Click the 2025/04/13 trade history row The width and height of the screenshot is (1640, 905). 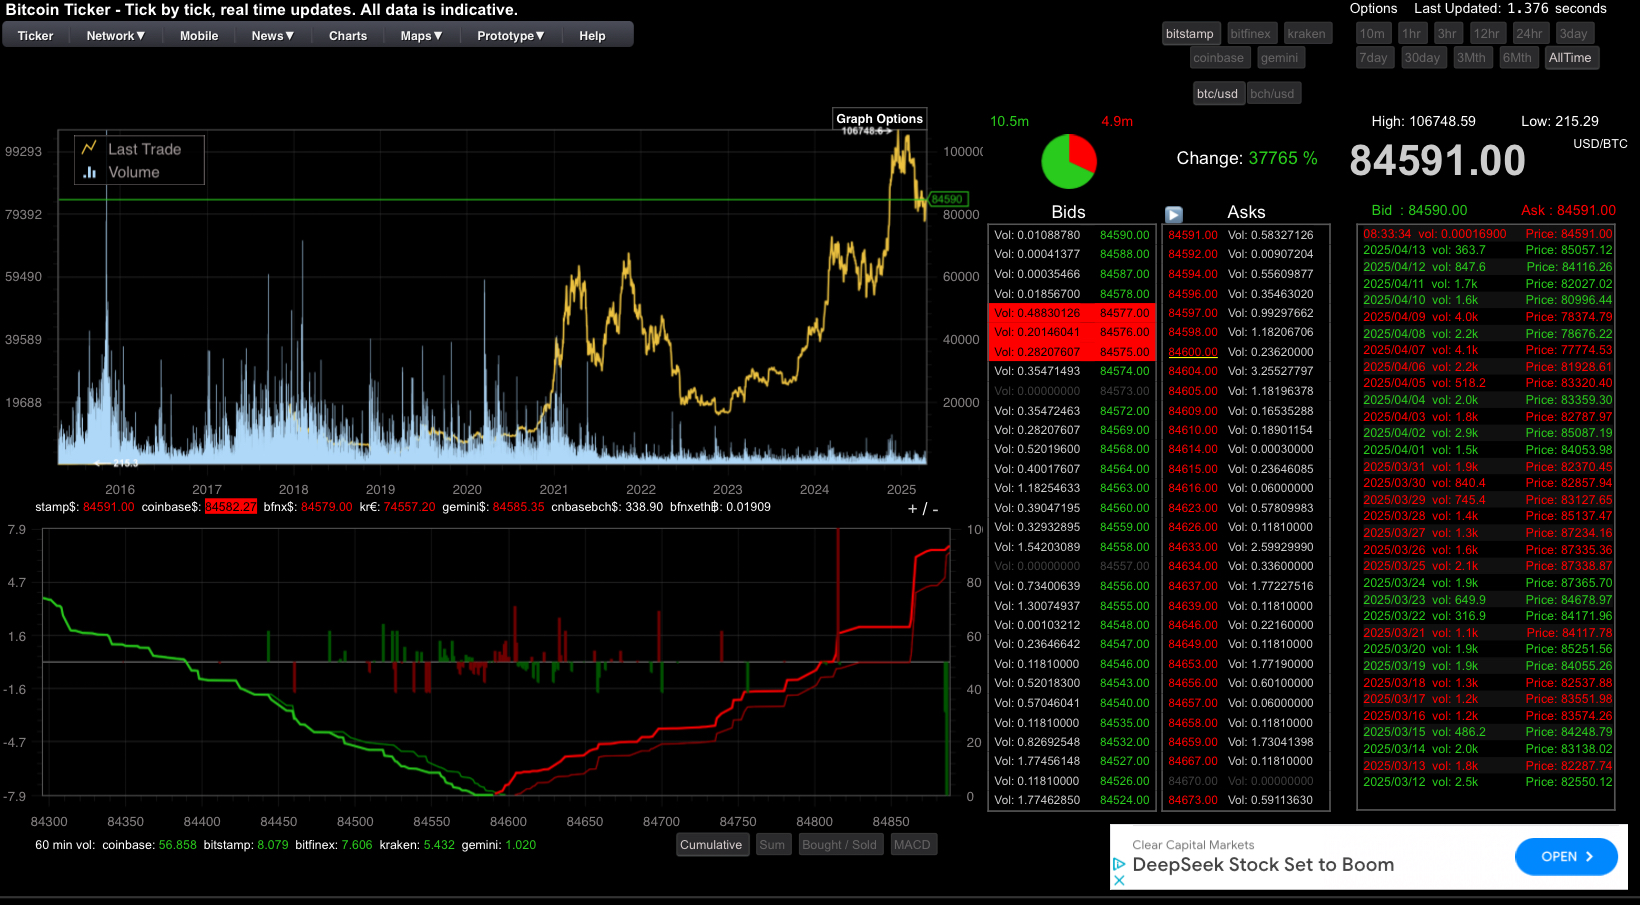[1487, 250]
